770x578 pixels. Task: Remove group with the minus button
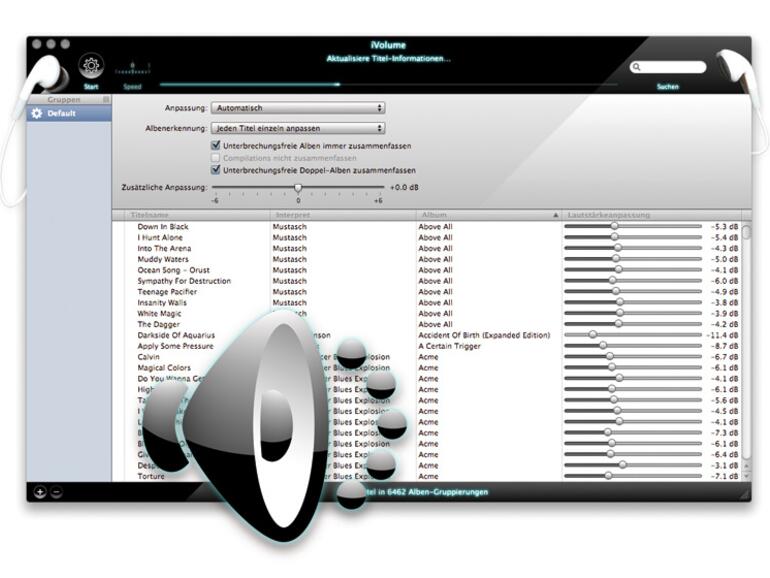pyautogui.click(x=56, y=492)
